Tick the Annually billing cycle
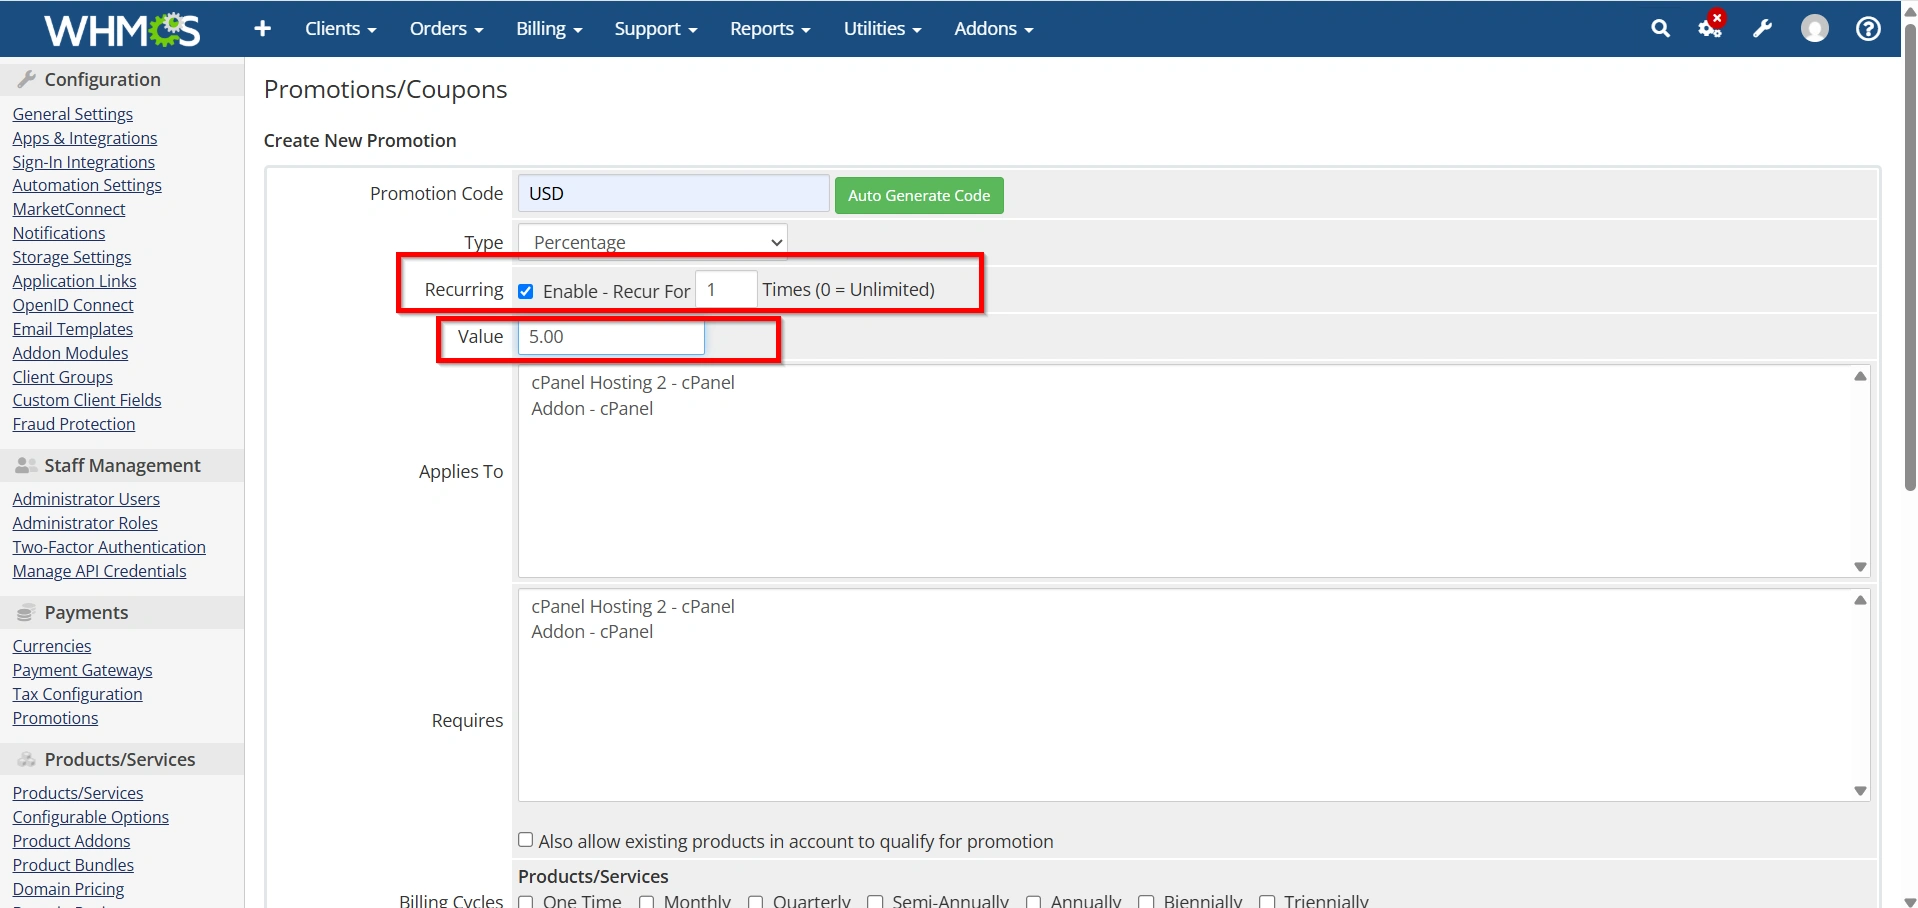The image size is (1918, 908). coord(1034,902)
